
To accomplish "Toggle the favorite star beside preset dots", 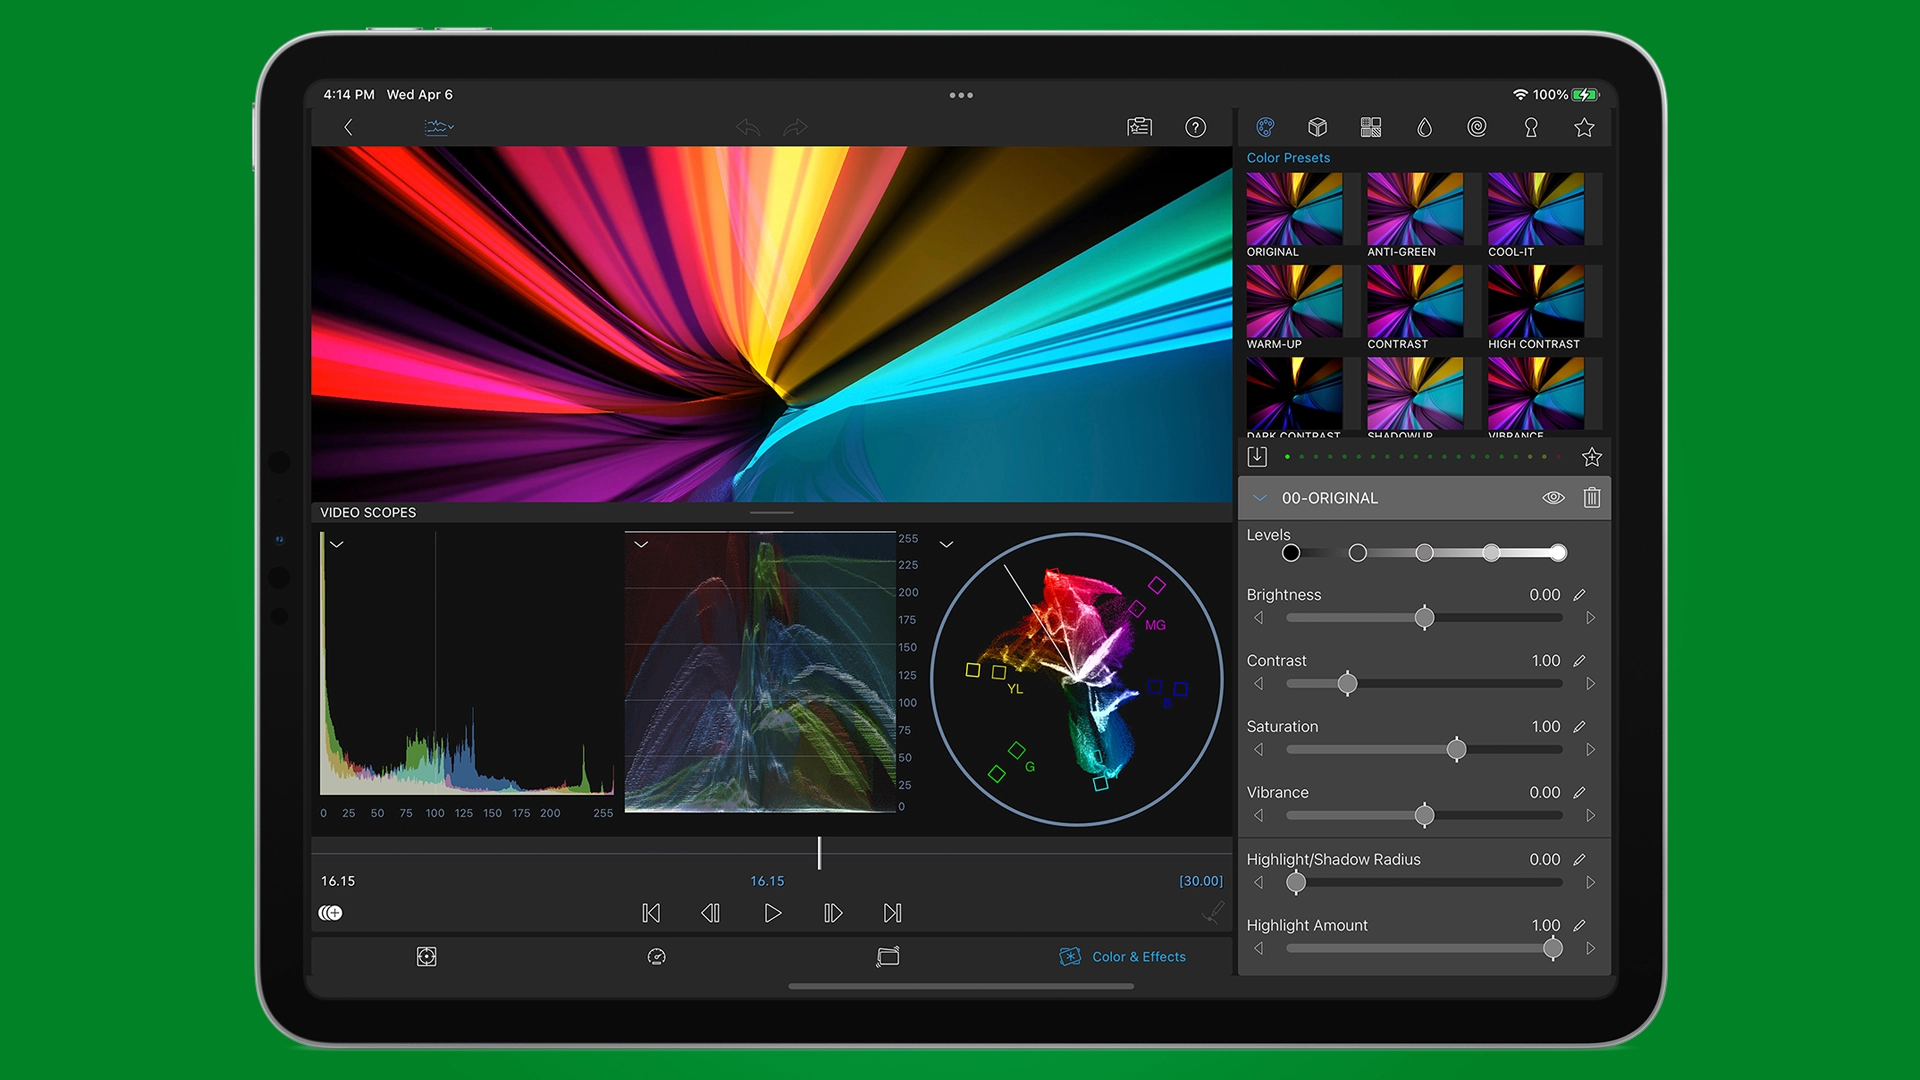I will (x=1592, y=457).
